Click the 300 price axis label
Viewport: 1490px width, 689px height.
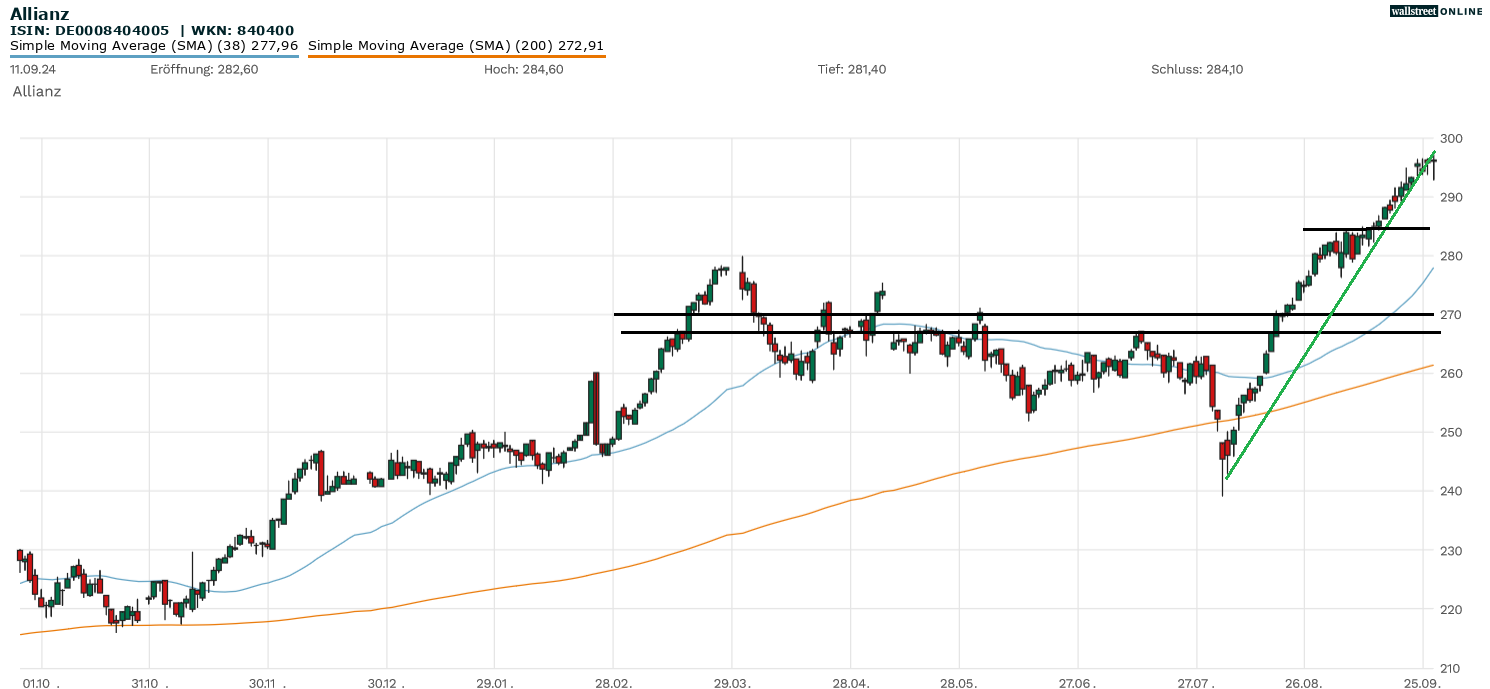[x=1450, y=138]
